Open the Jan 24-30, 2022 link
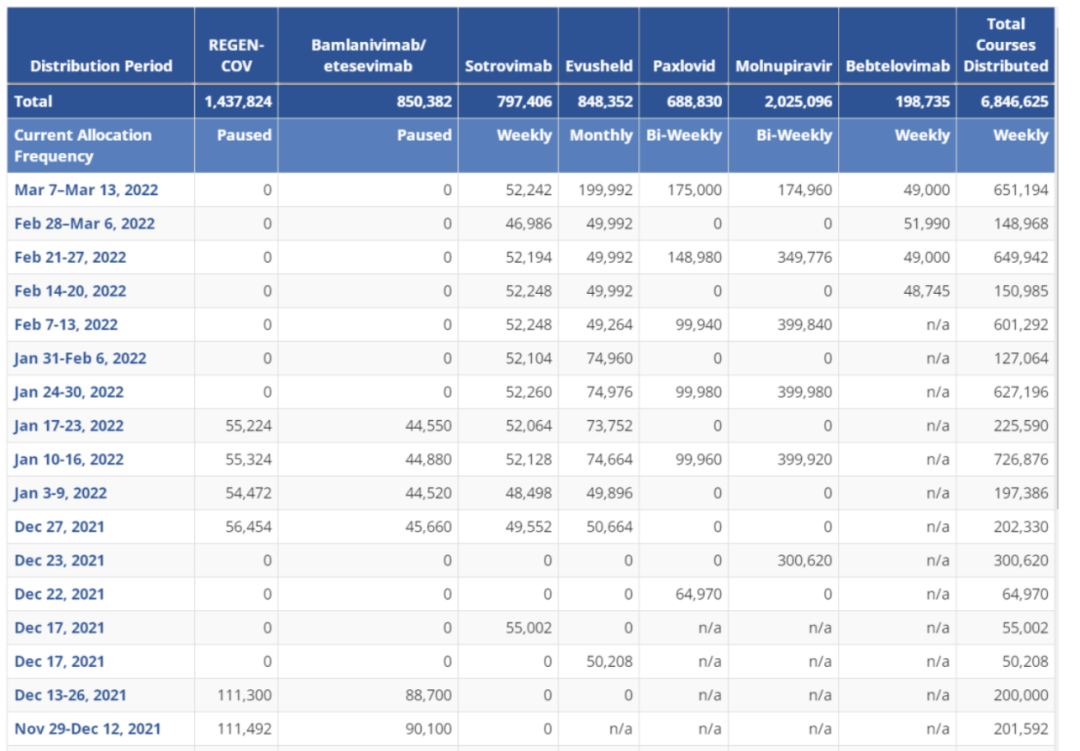Viewport: 1080px width, 751px height. [69, 392]
